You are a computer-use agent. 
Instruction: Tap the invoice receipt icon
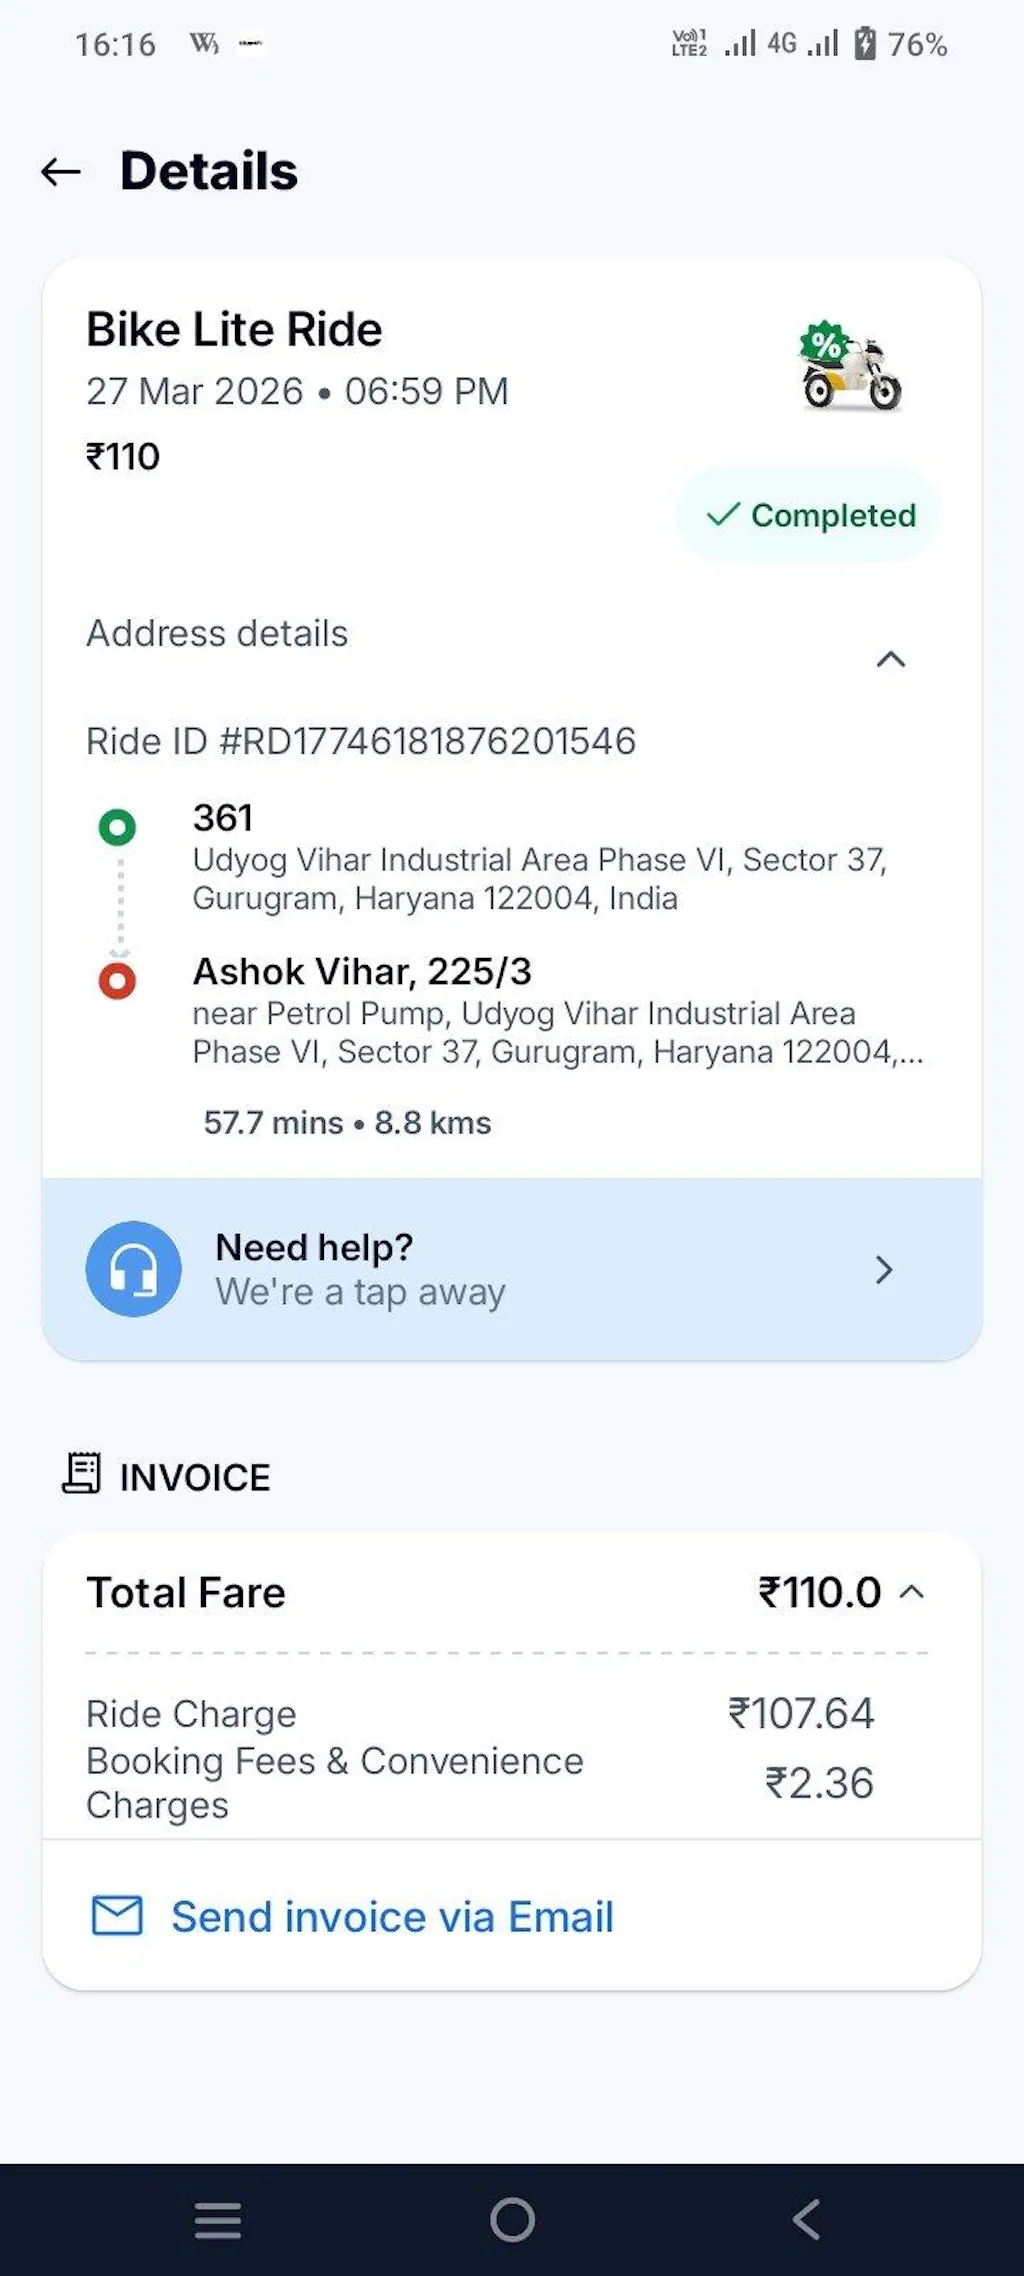[82, 1474]
